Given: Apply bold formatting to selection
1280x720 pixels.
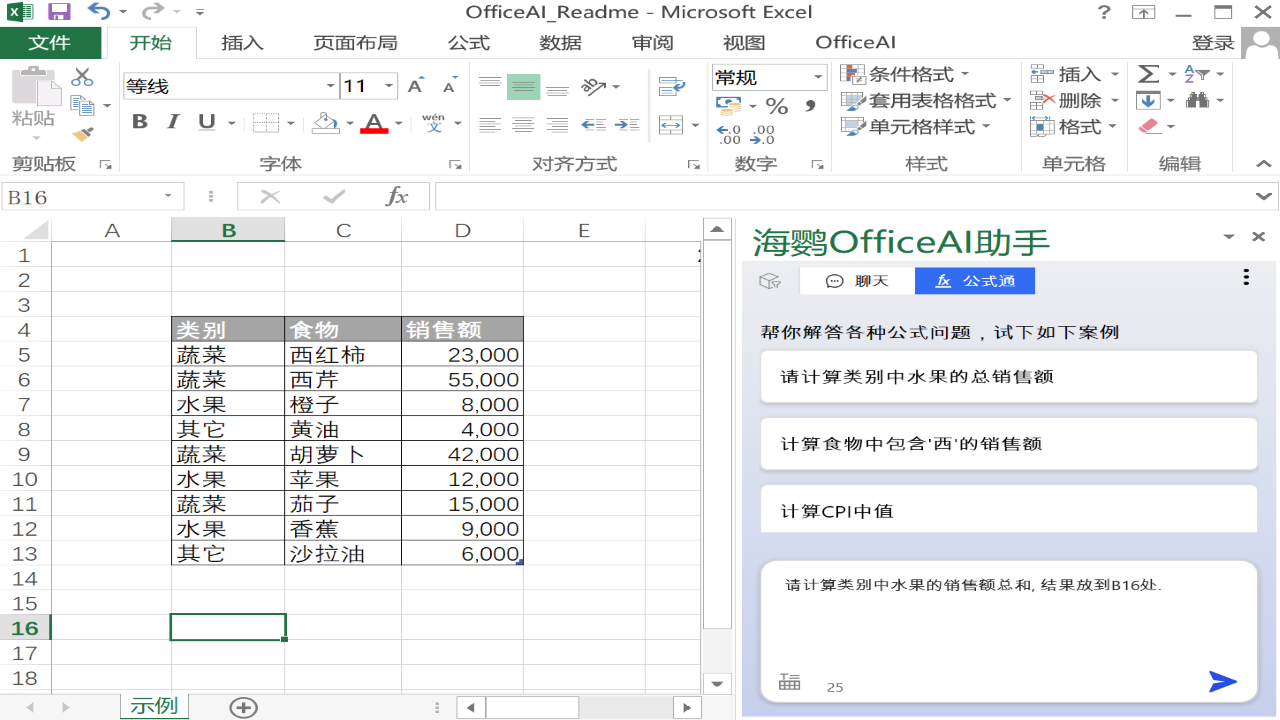Looking at the screenshot, I should coord(139,121).
